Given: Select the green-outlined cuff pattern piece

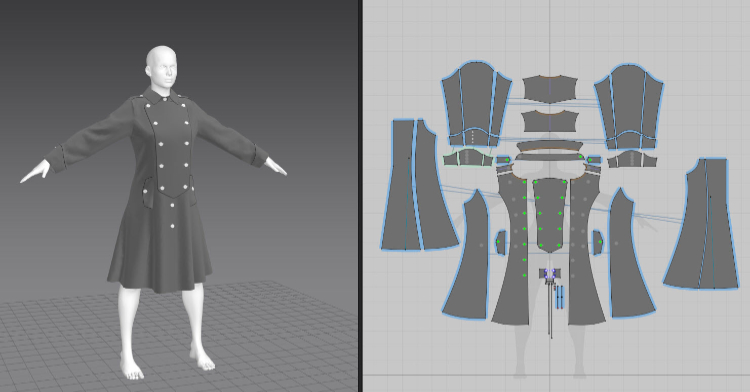Looking at the screenshot, I should click(x=468, y=157).
